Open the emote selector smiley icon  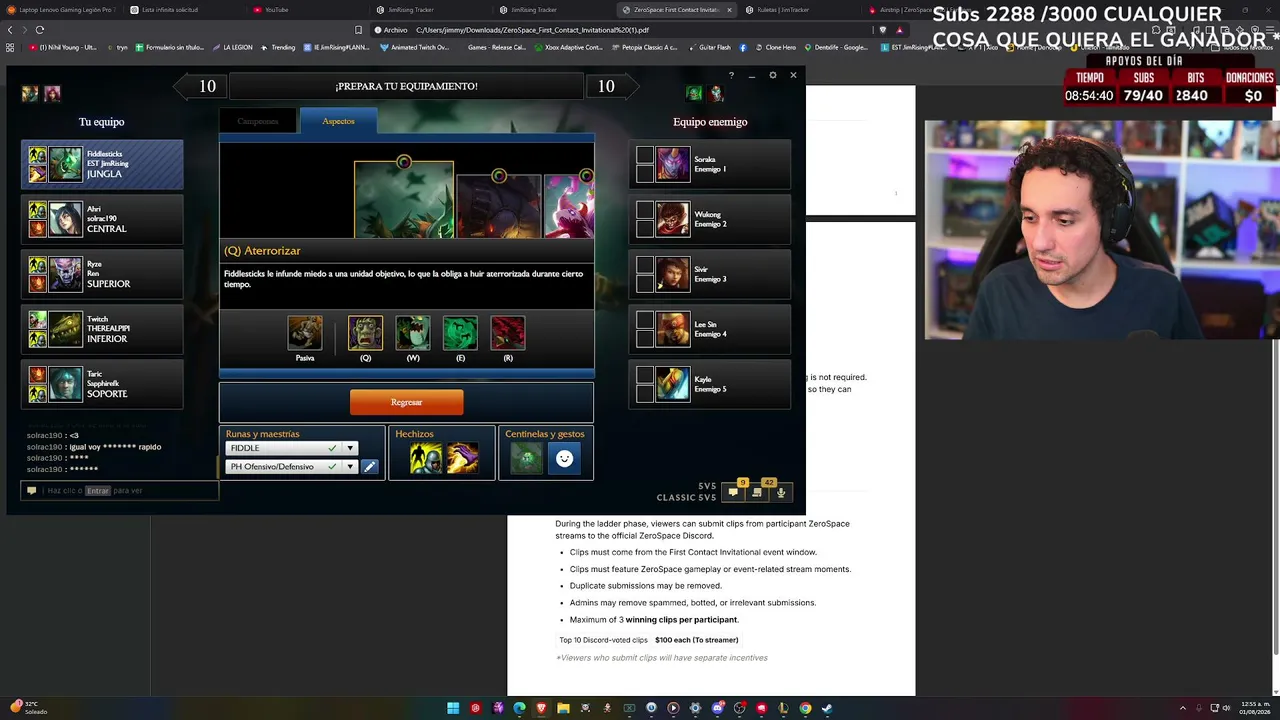click(x=564, y=458)
